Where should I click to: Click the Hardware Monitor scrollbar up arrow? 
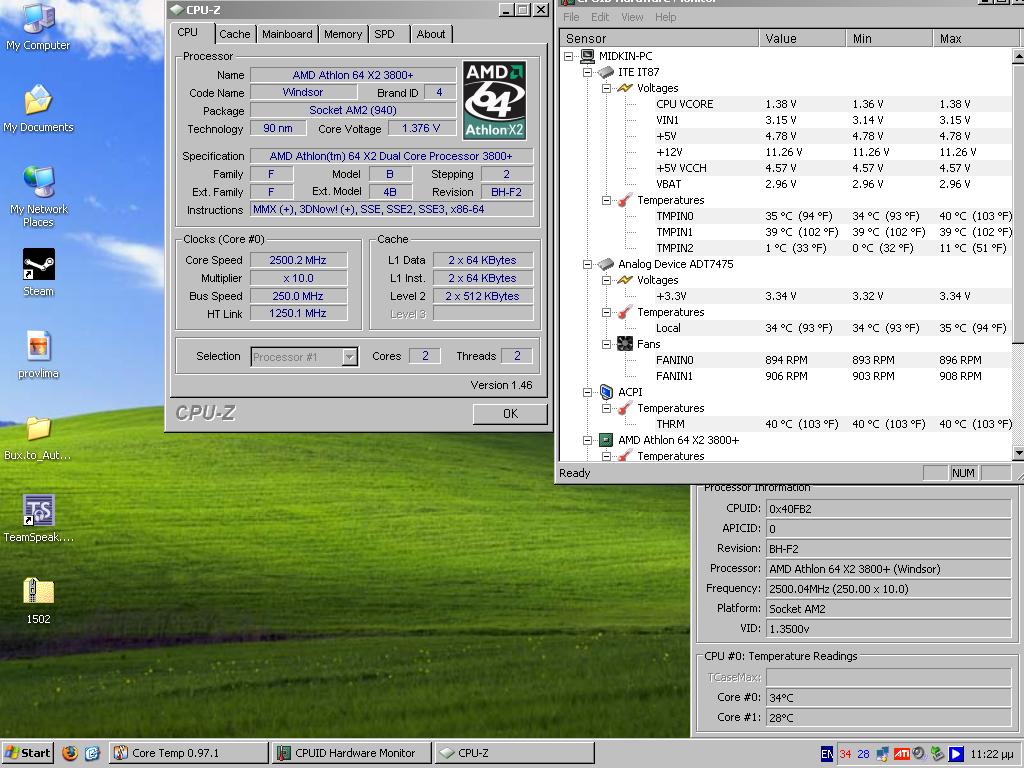coord(1018,57)
